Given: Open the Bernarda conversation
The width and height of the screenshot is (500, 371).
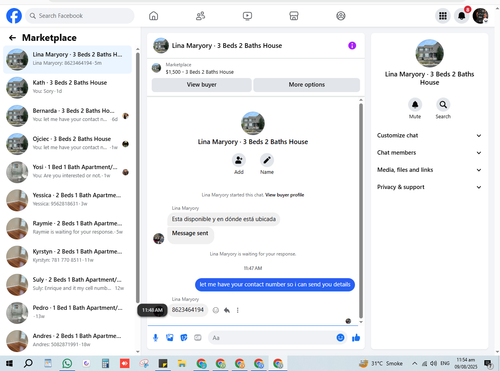Looking at the screenshot, I should coord(67,116).
